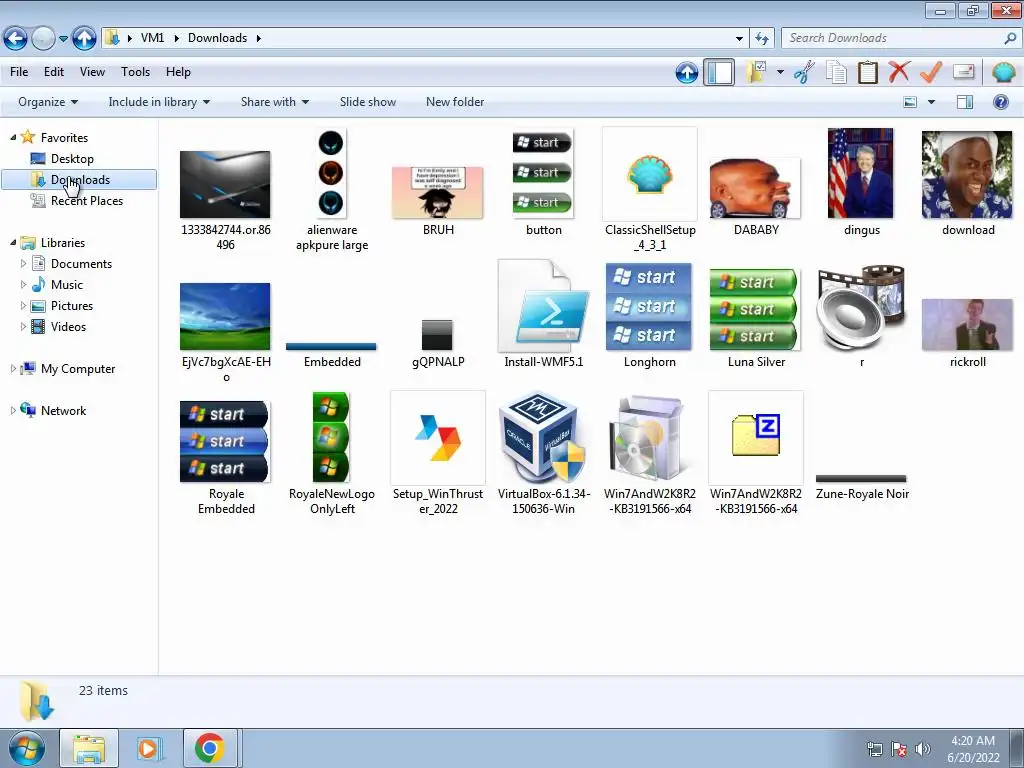Click the Forward navigation arrow

click(44, 39)
